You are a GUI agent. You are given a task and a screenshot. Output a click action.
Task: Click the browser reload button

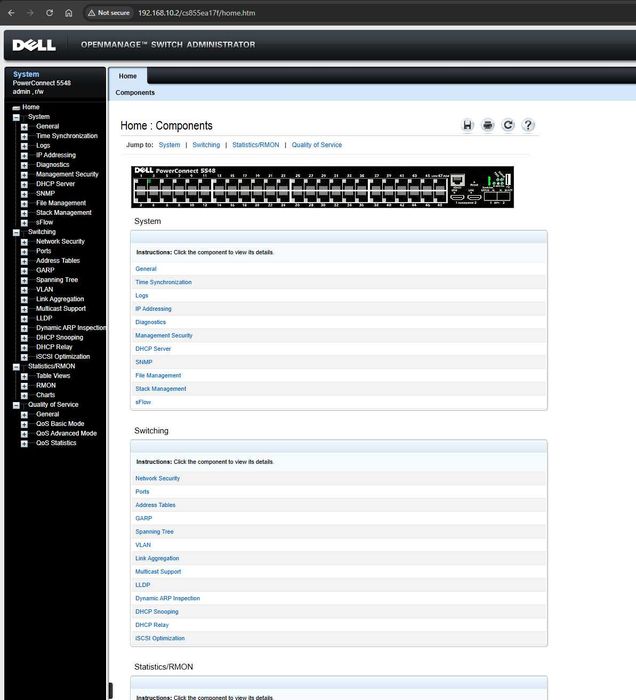50,13
